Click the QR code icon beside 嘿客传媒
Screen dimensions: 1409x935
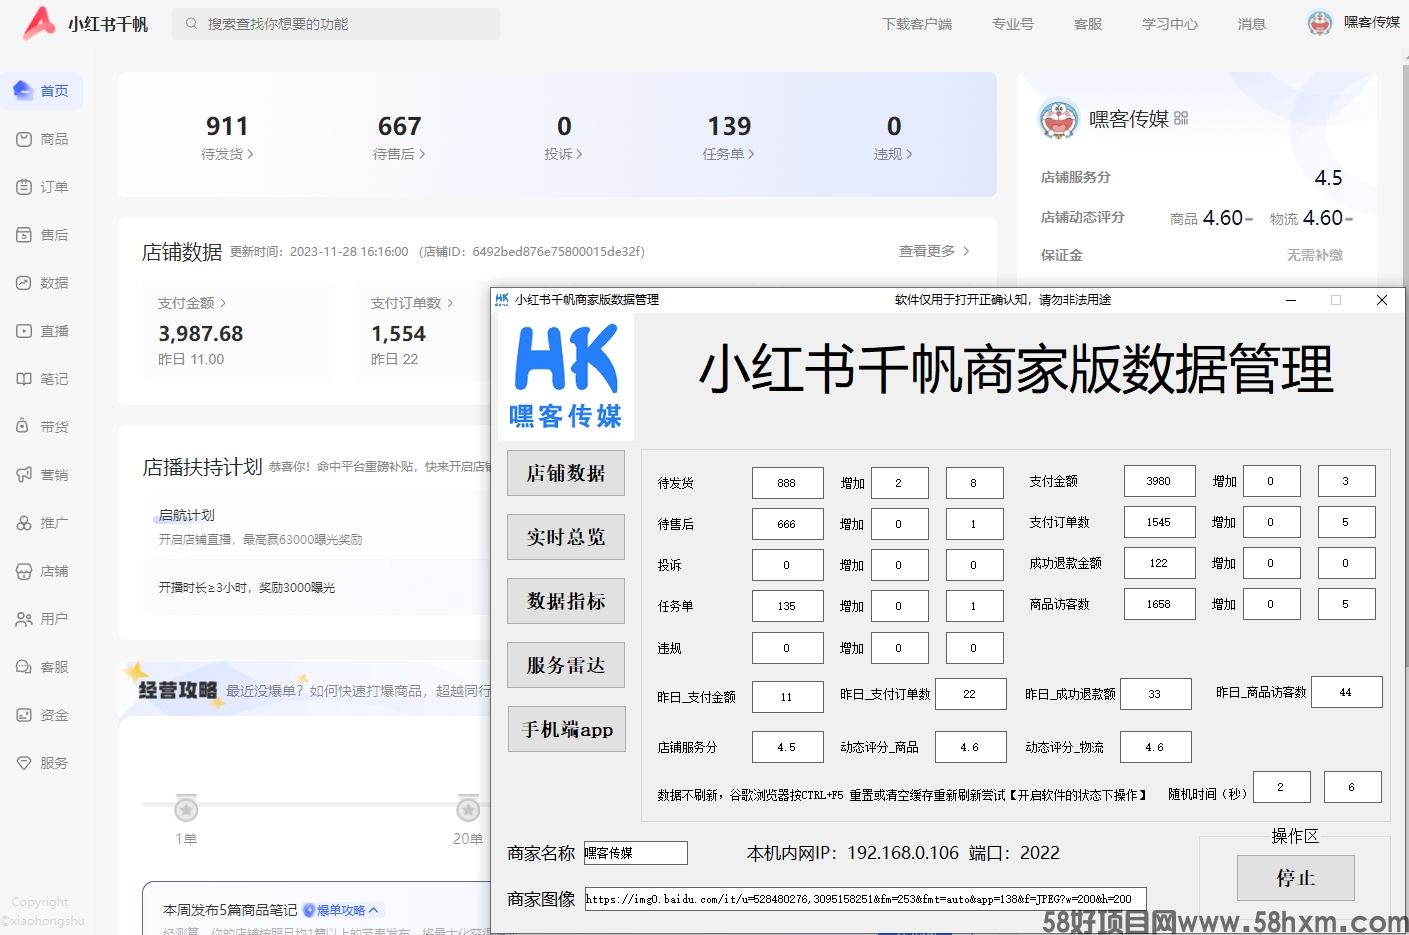coord(1181,118)
